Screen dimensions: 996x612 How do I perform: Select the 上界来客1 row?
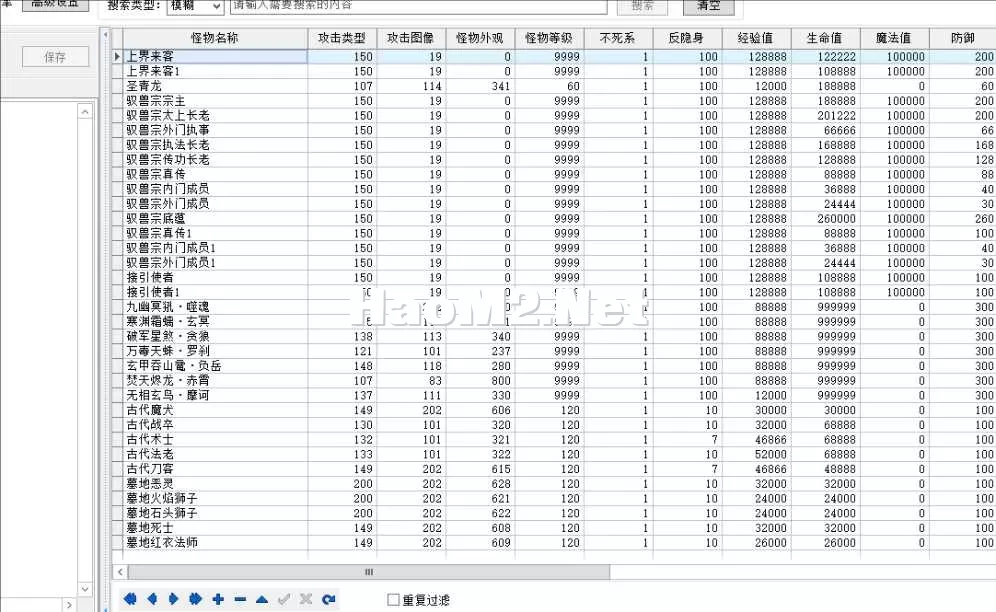click(x=554, y=71)
